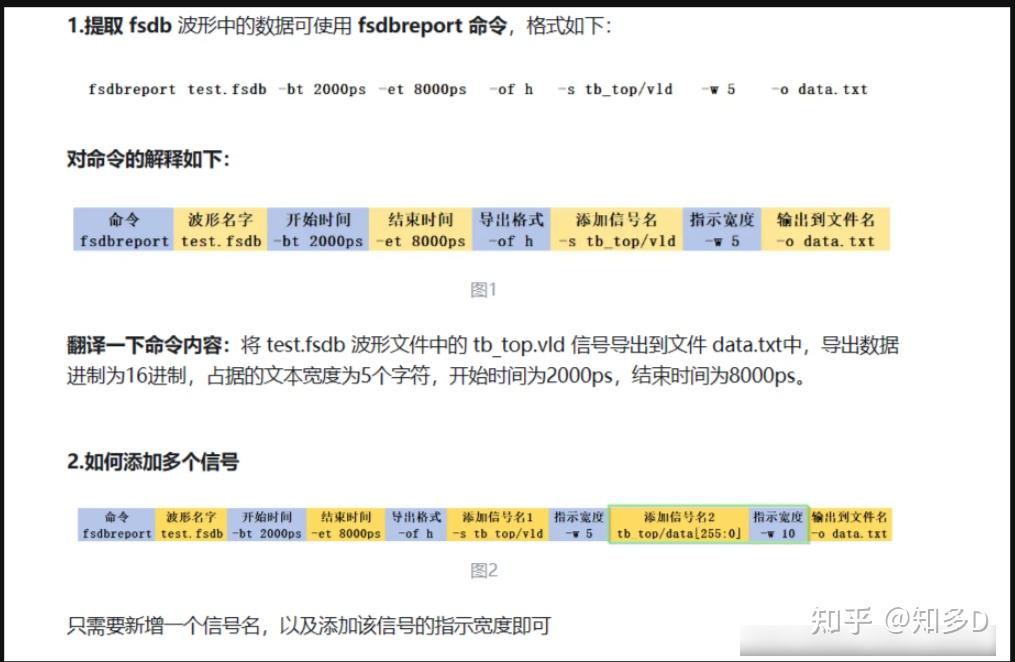
Task: Click the '导出格式 -of h' cell in figure 1
Action: [511, 229]
